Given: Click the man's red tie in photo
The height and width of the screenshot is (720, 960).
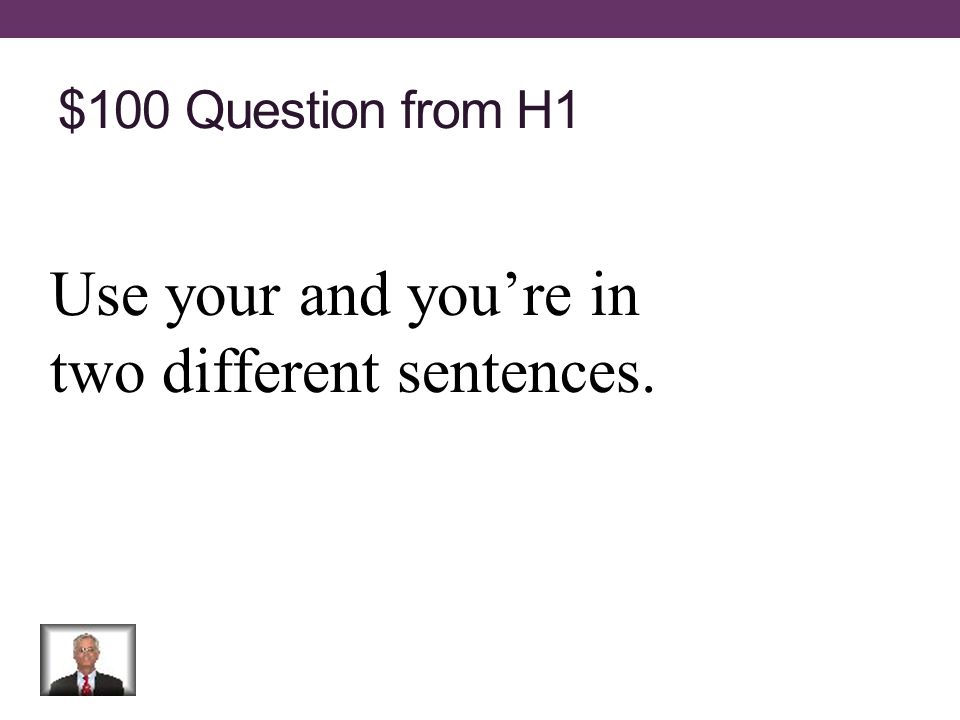Looking at the screenshot, I should pyautogui.click(x=86, y=684).
